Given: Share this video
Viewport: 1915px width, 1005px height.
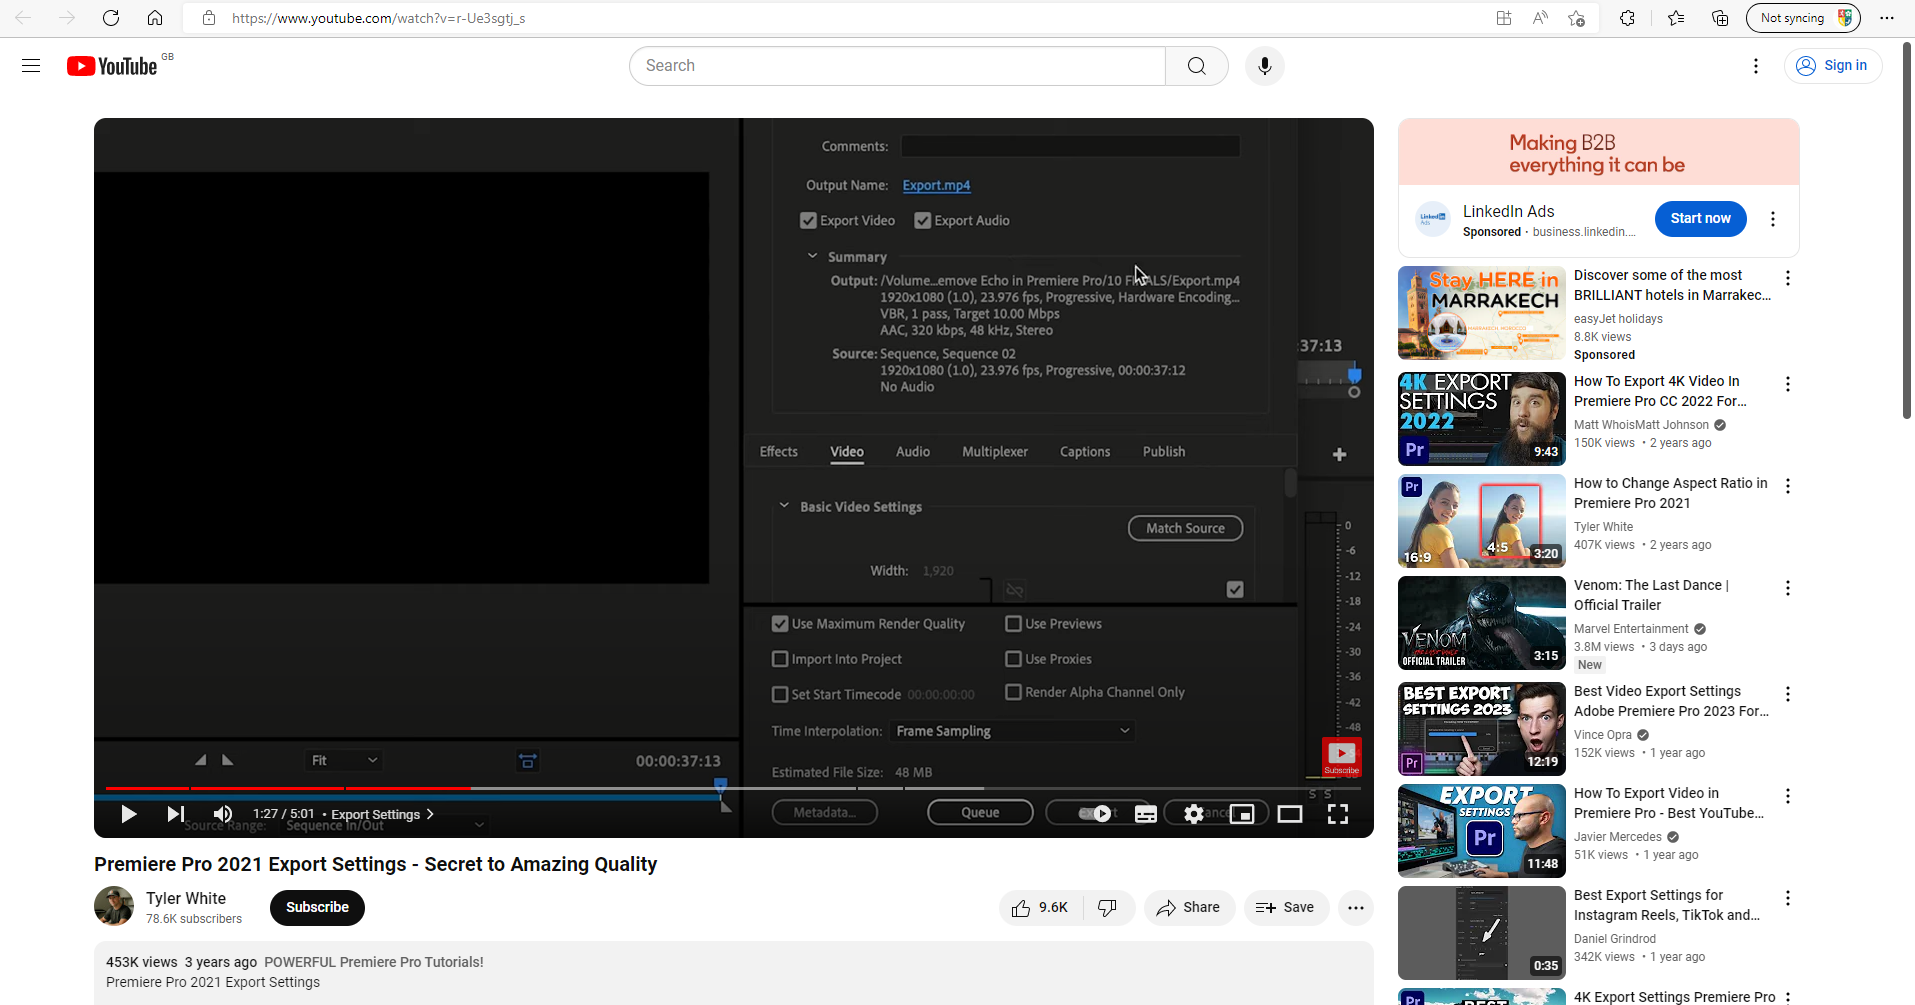Looking at the screenshot, I should pyautogui.click(x=1189, y=908).
